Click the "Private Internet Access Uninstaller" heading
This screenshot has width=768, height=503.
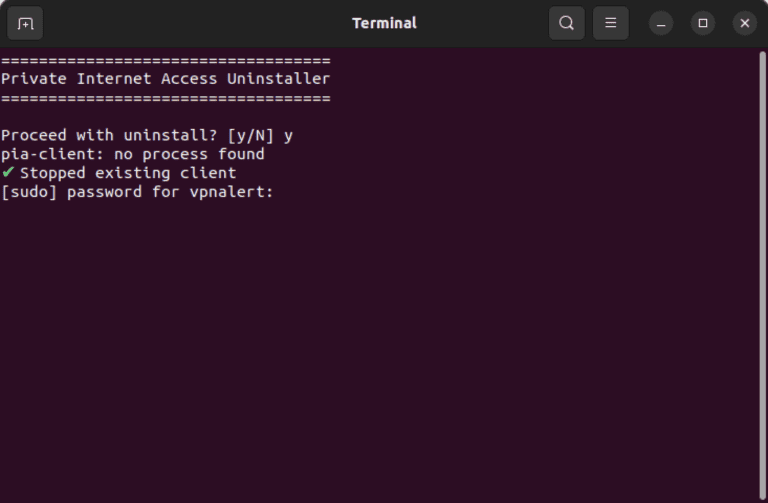(165, 78)
